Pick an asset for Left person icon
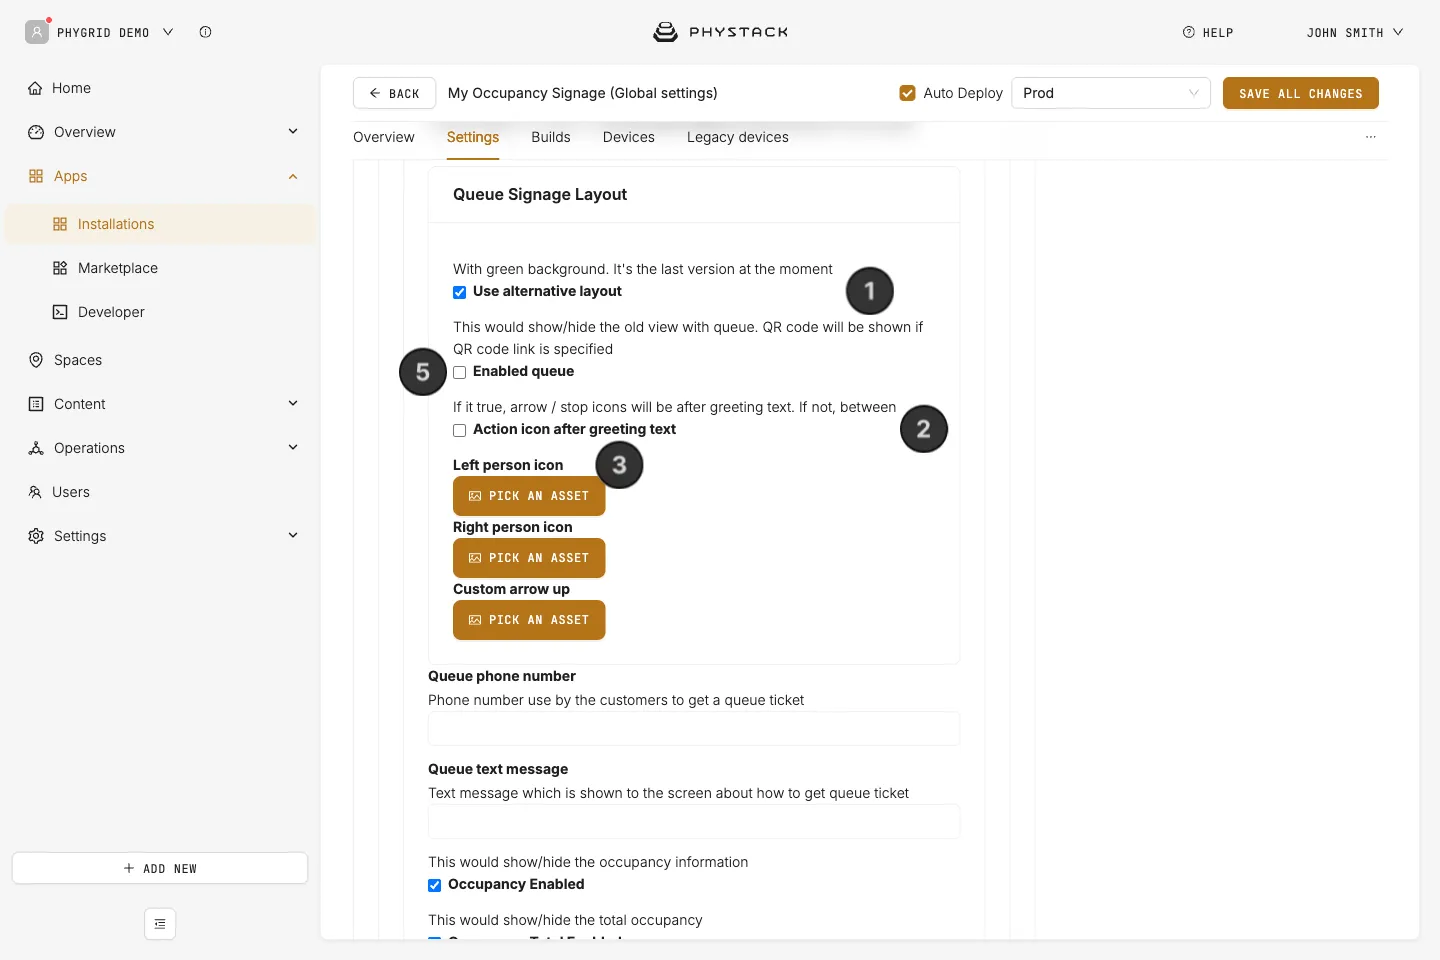 [529, 496]
